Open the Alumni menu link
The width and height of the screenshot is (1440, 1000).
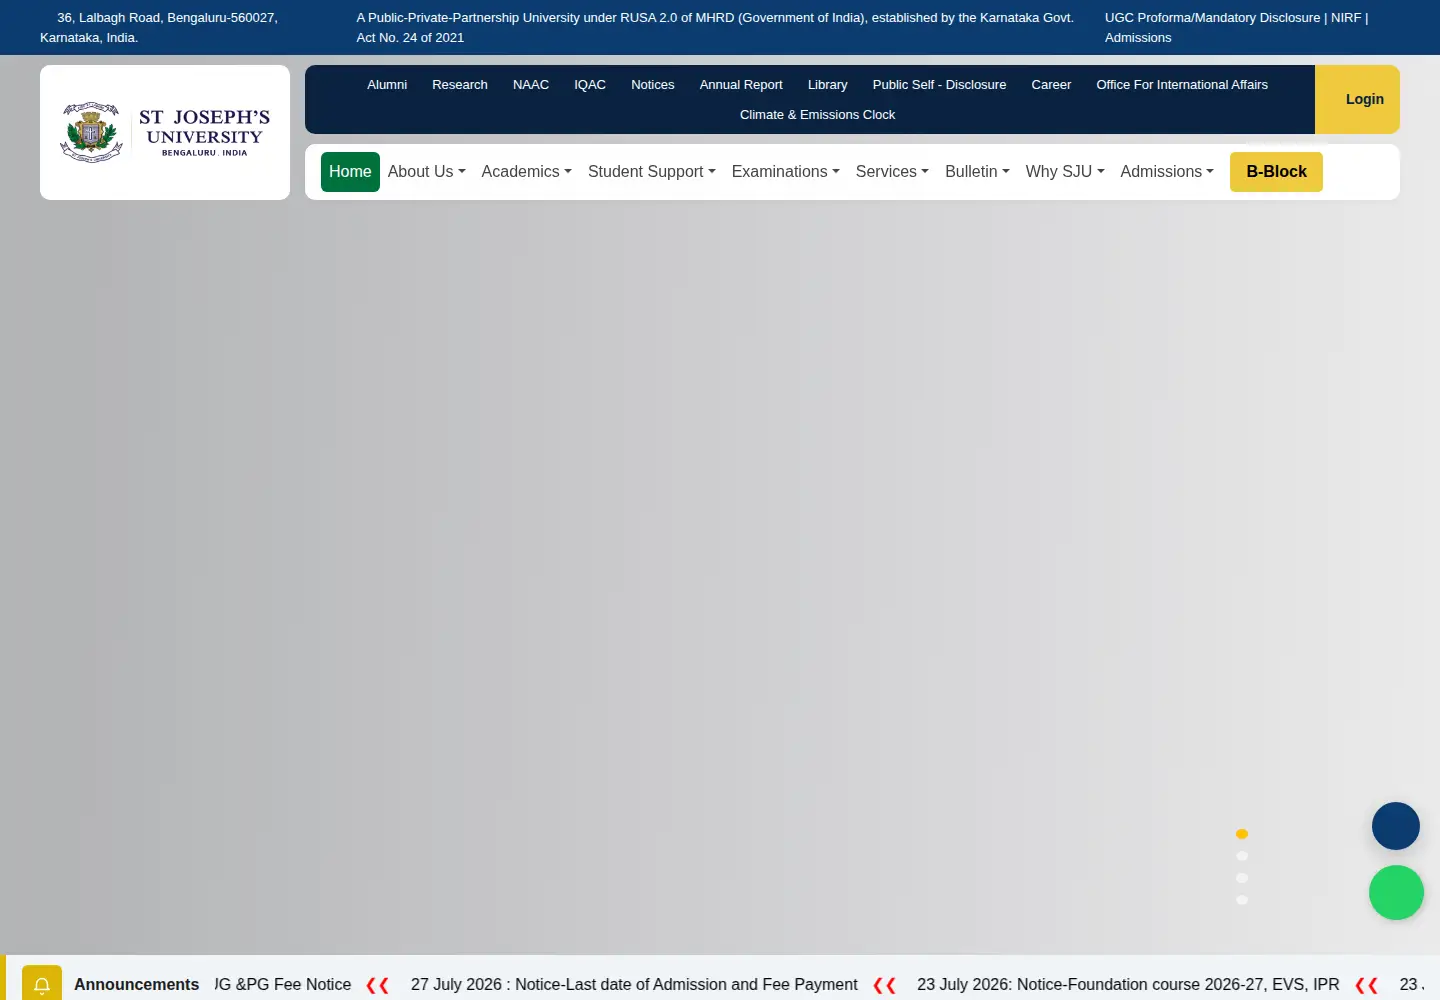(387, 85)
